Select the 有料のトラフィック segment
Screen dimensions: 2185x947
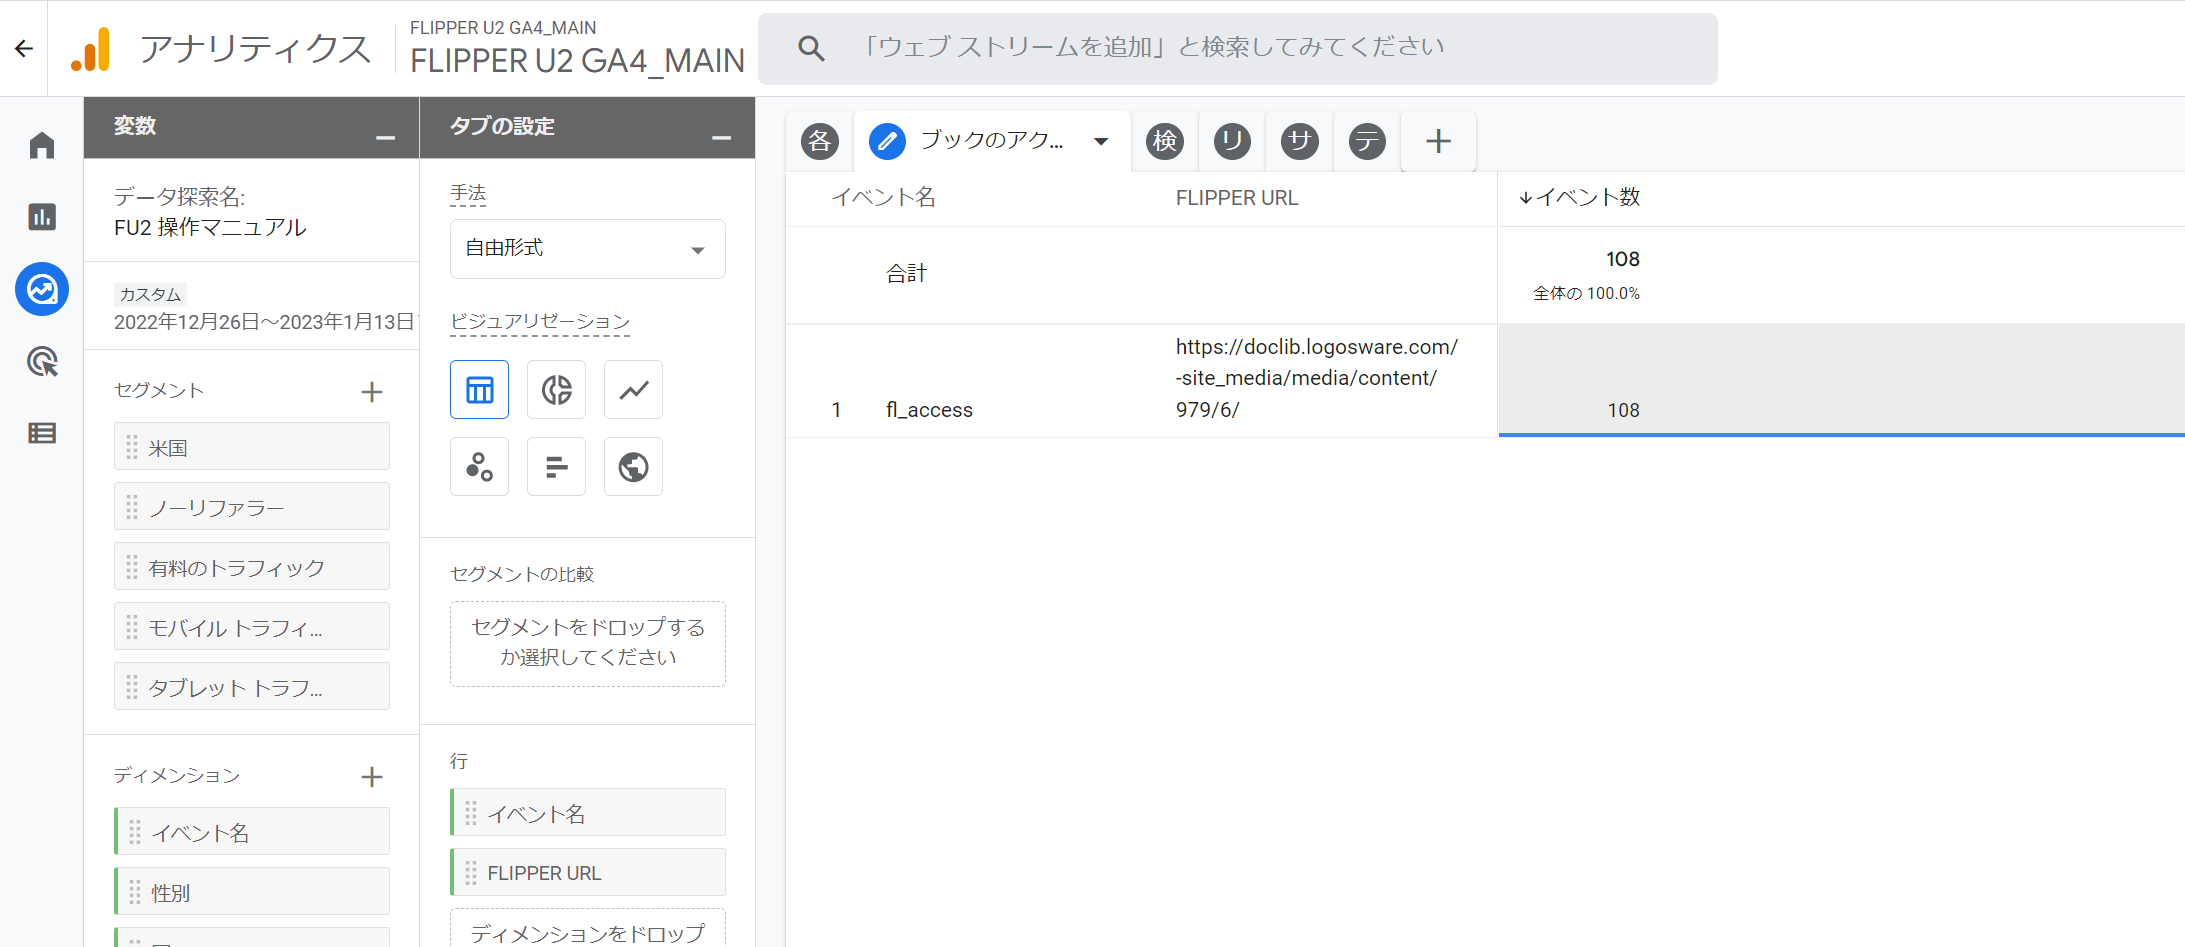pos(252,567)
